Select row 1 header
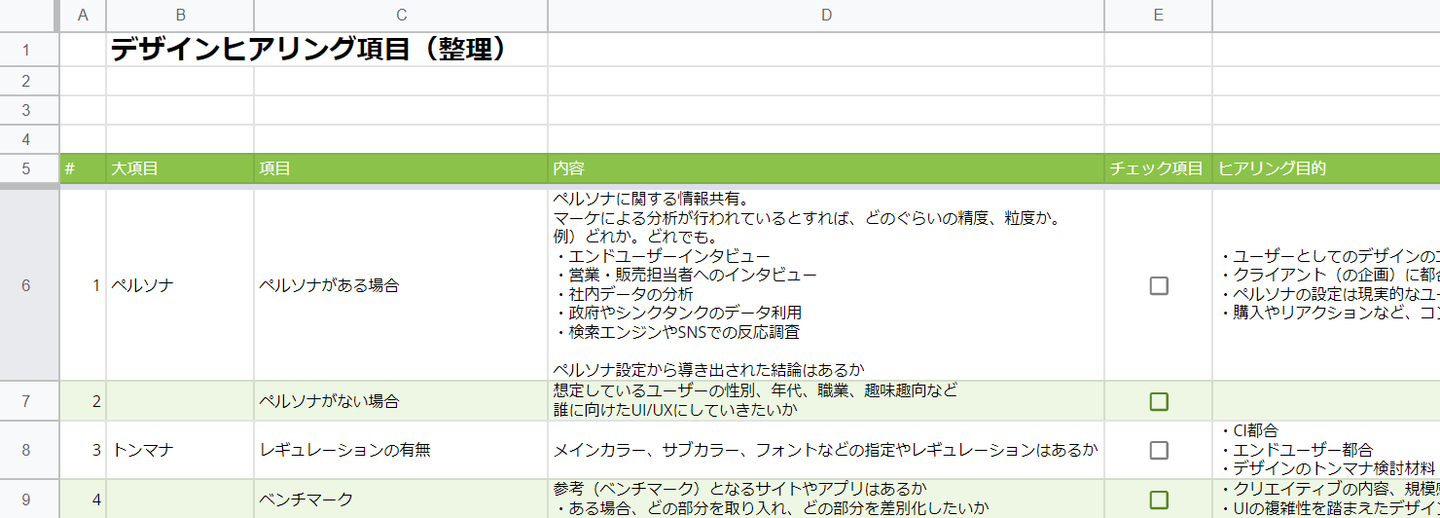This screenshot has height=518, width=1440. 29,49
